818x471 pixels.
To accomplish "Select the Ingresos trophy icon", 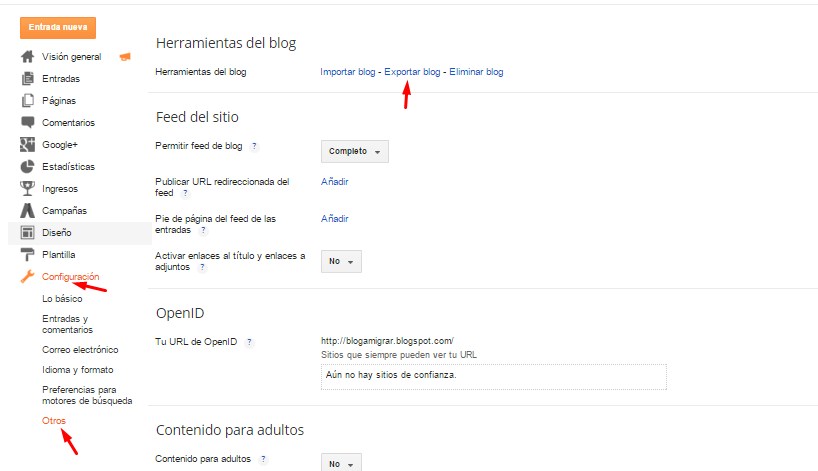I will click(x=28, y=188).
